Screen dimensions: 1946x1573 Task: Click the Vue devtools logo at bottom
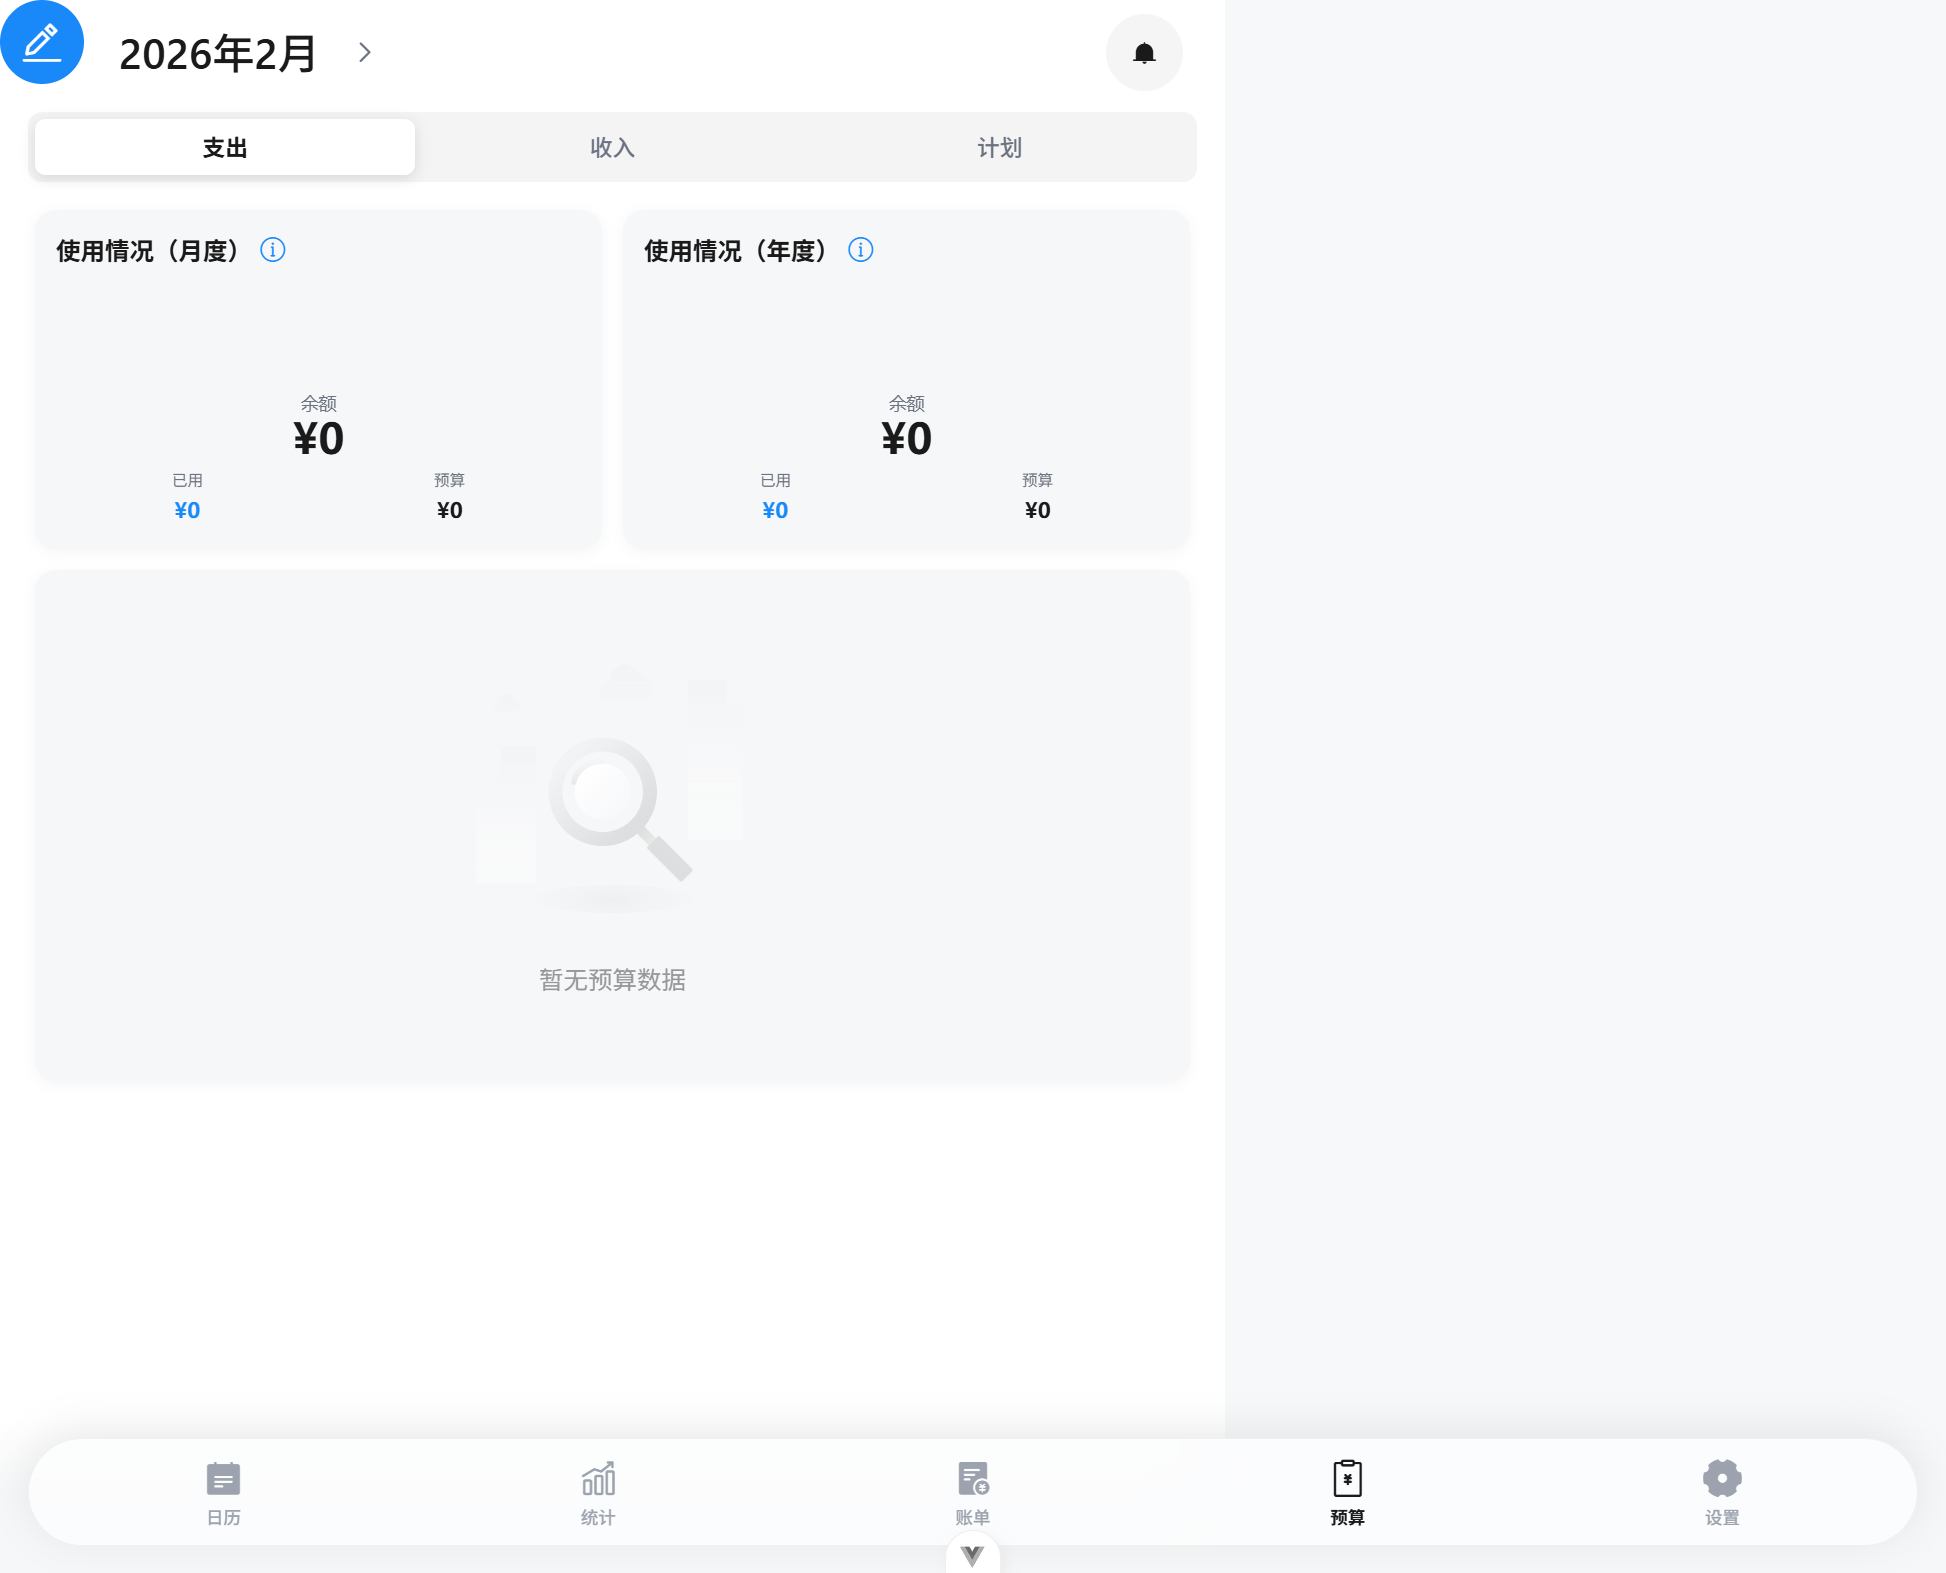[x=972, y=1555]
